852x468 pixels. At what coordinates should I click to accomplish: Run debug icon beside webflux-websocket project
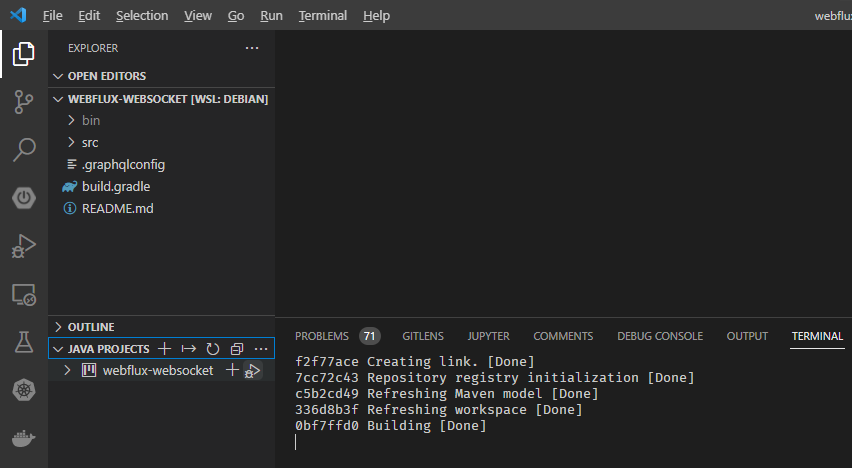pos(252,371)
